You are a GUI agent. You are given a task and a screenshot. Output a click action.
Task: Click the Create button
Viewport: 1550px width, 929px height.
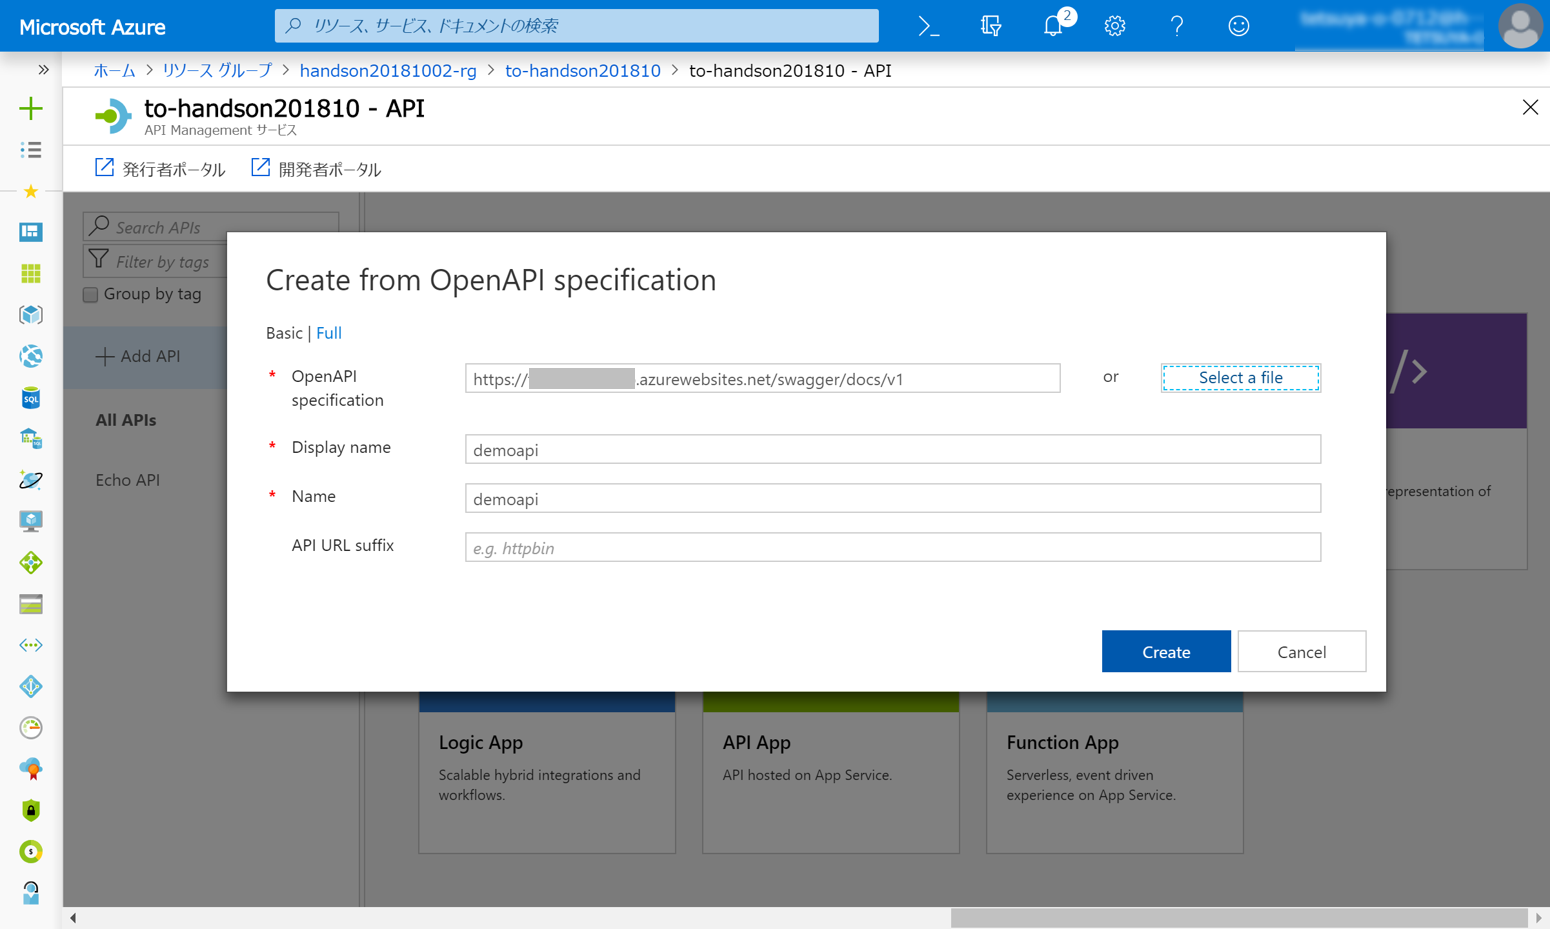(1165, 651)
